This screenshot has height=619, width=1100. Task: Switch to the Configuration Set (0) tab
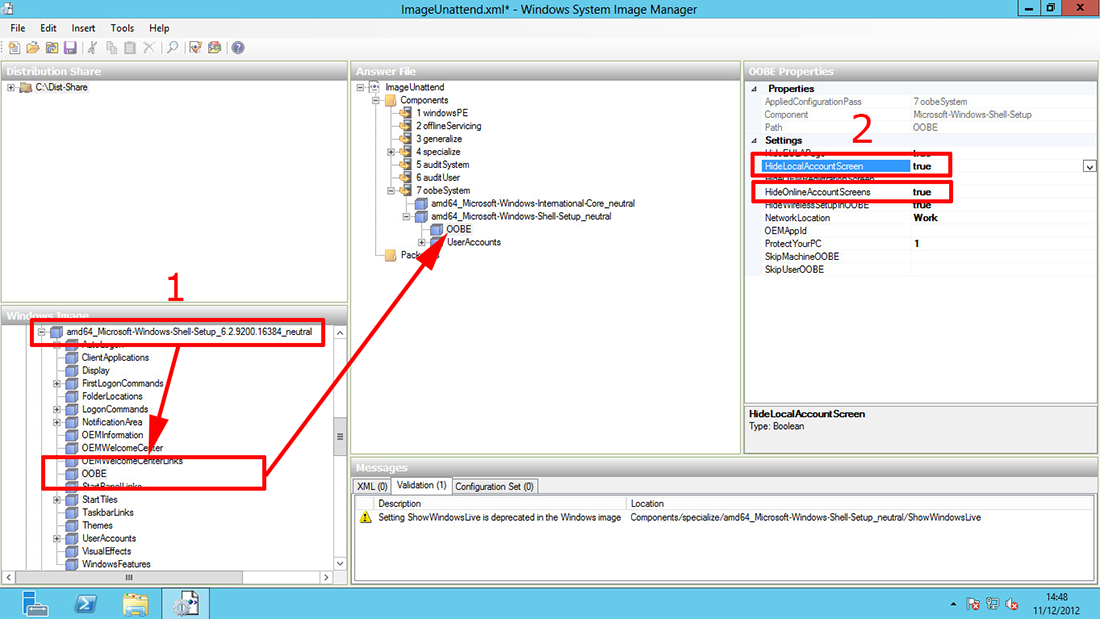(495, 486)
